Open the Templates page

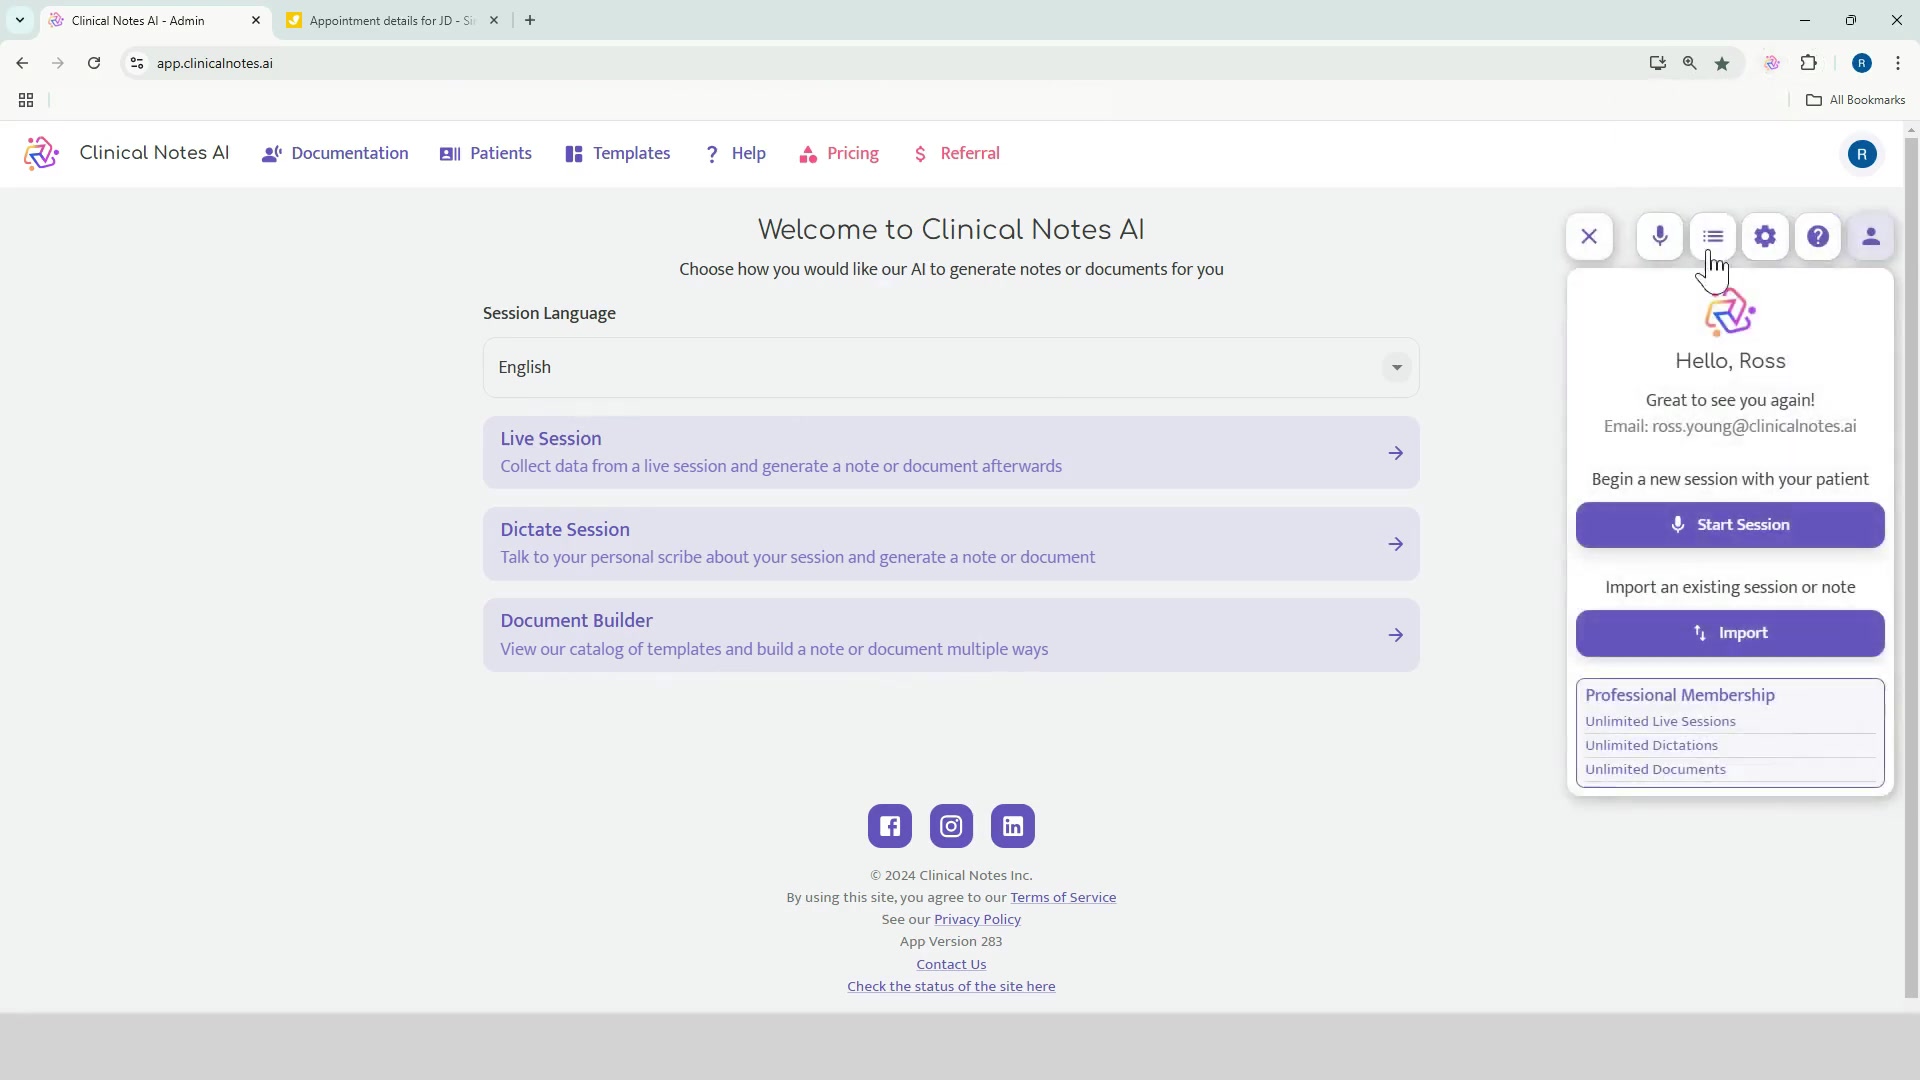click(x=618, y=154)
